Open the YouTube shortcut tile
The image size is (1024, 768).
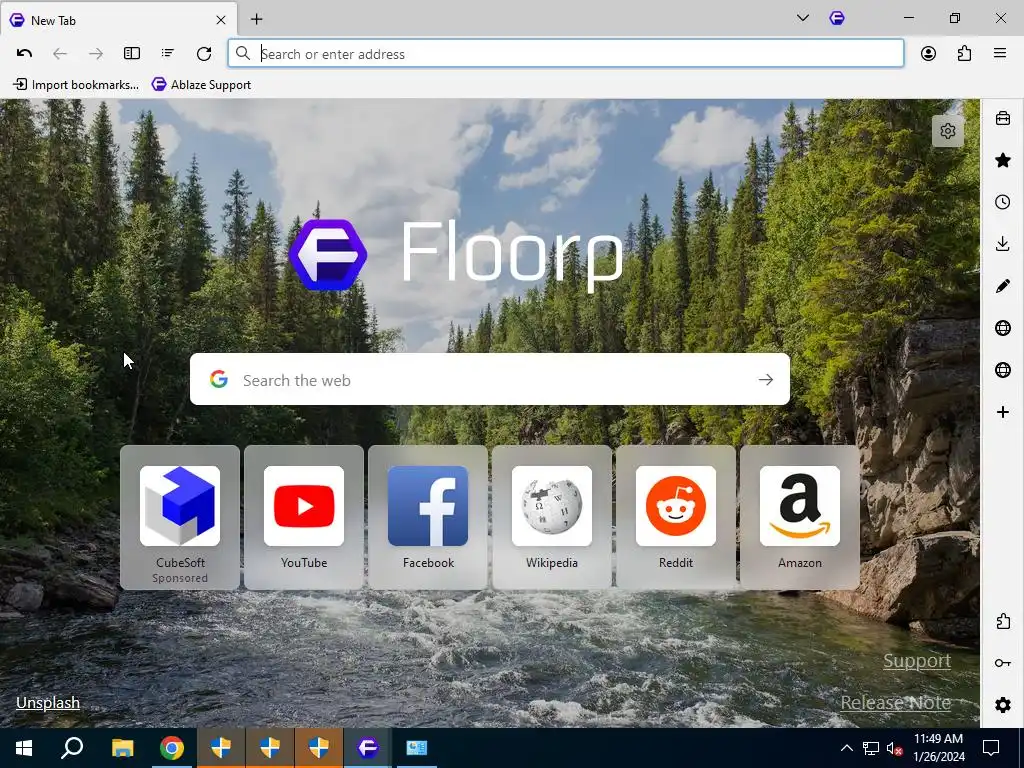pyautogui.click(x=304, y=517)
